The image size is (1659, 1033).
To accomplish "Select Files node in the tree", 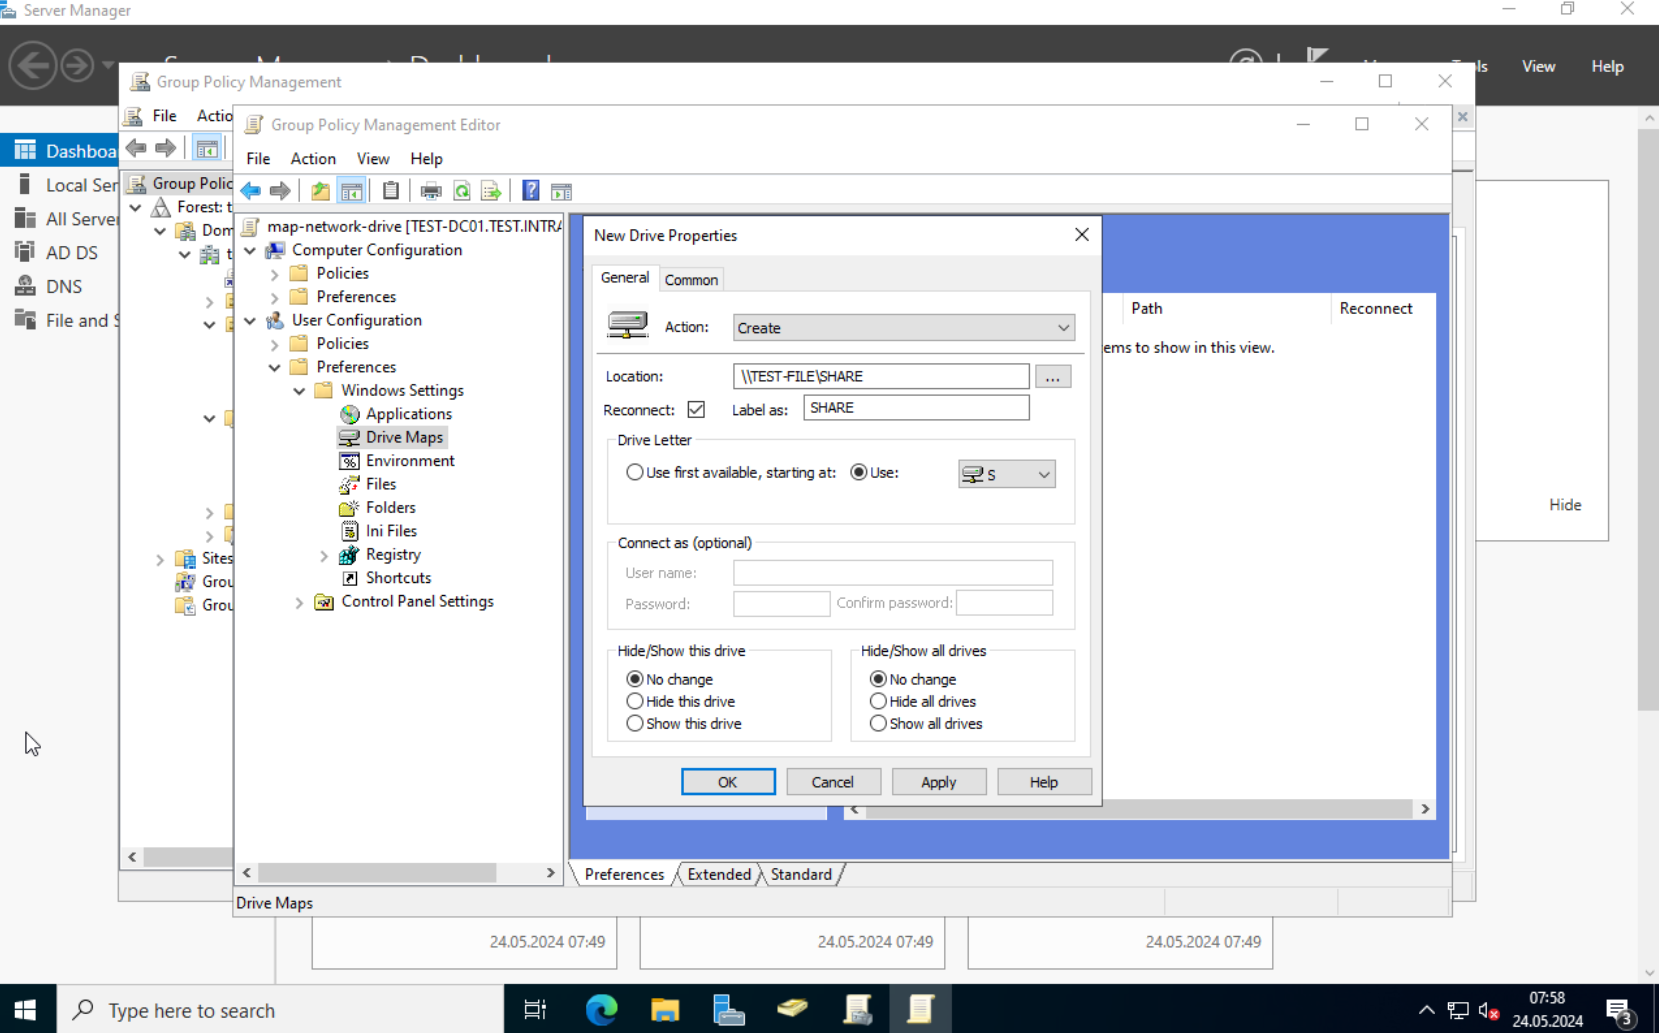I will pos(380,484).
